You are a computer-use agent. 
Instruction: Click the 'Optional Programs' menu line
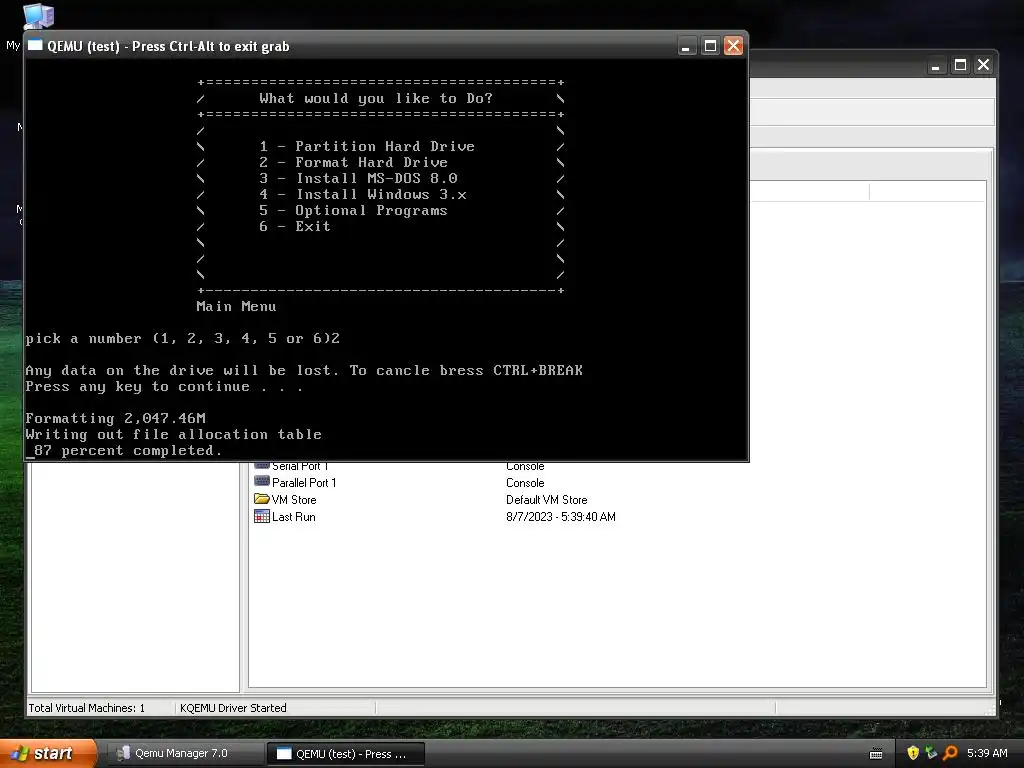[x=353, y=210]
